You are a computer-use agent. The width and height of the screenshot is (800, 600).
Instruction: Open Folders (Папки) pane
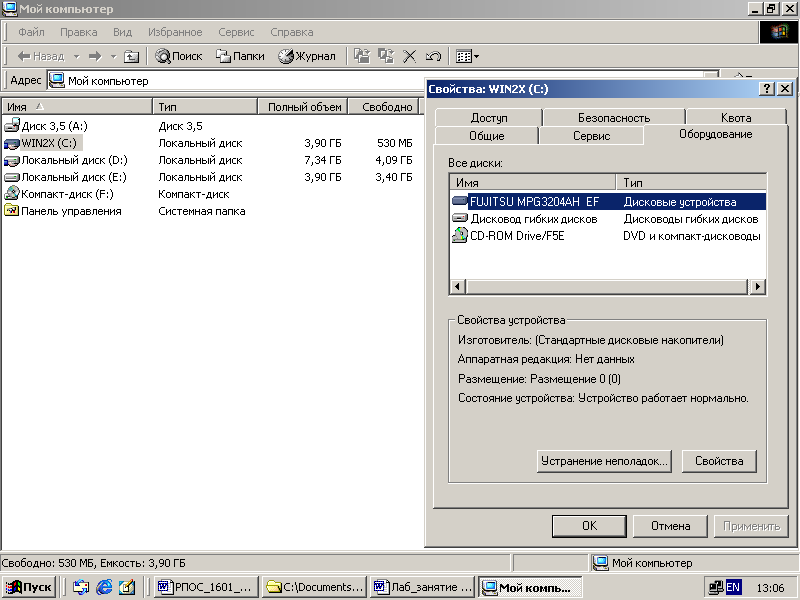click(240, 56)
